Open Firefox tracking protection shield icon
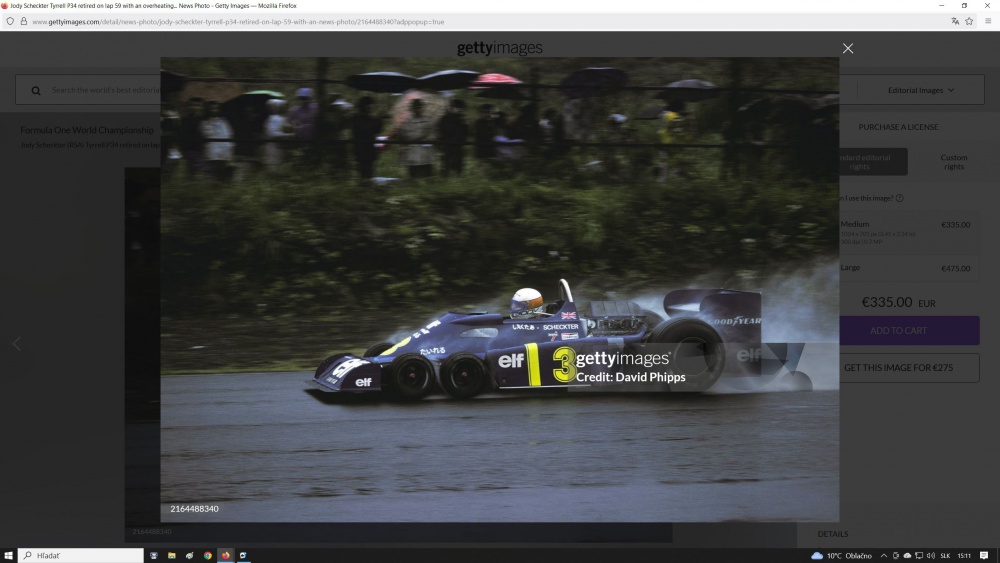 click(x=10, y=21)
